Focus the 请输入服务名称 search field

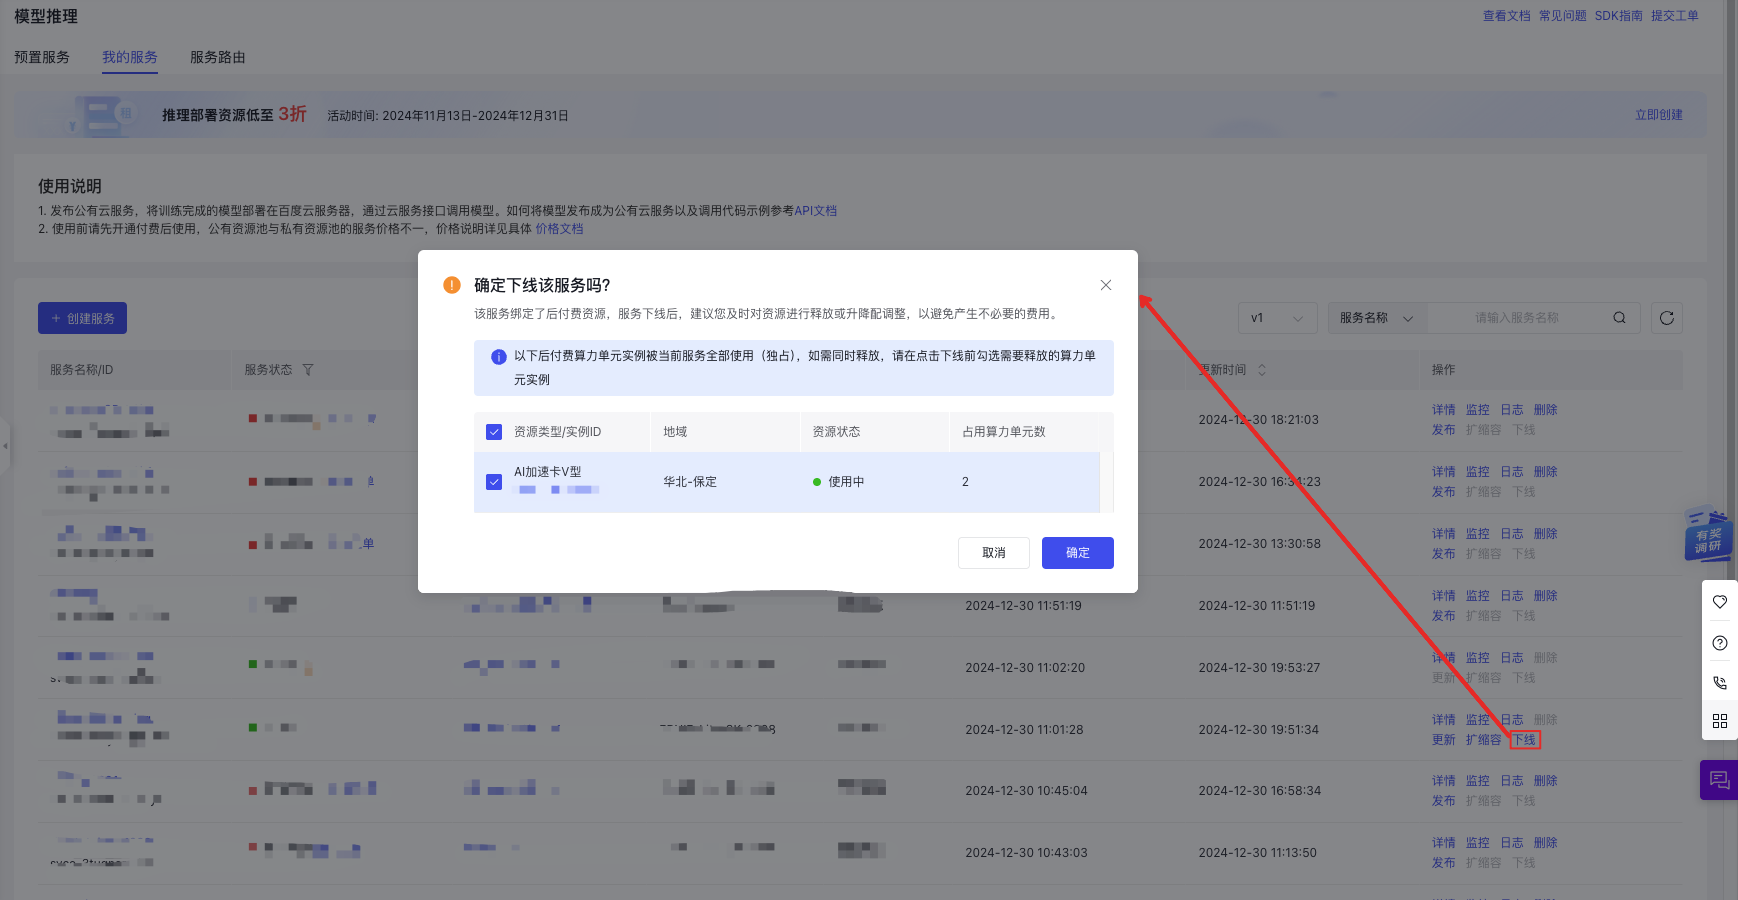pyautogui.click(x=1517, y=318)
